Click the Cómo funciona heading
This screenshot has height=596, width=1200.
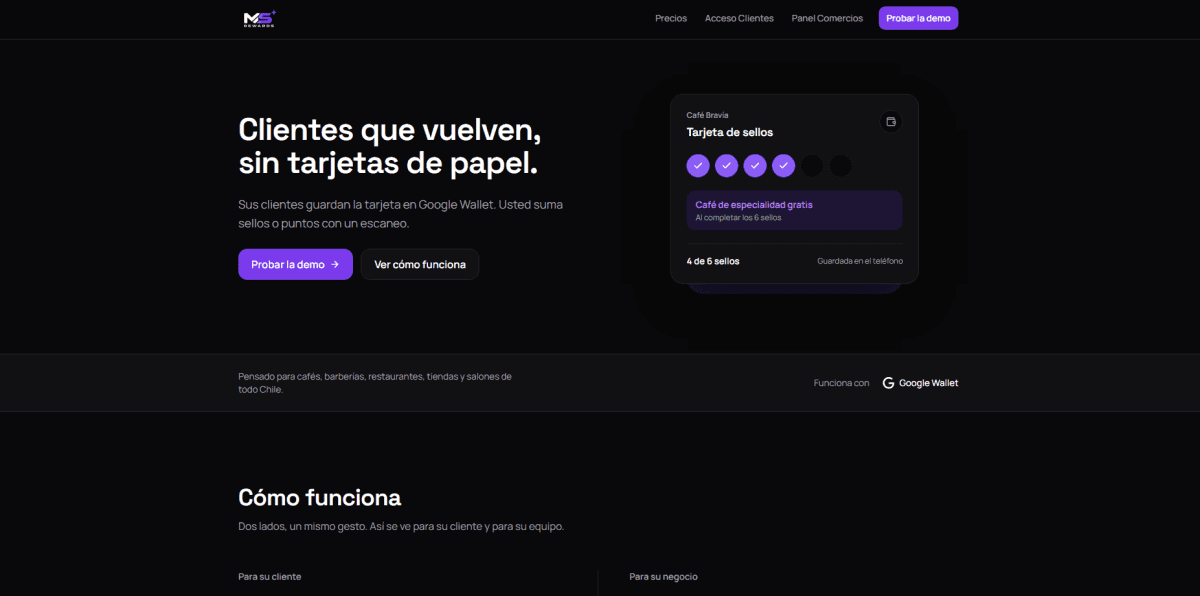coord(320,497)
